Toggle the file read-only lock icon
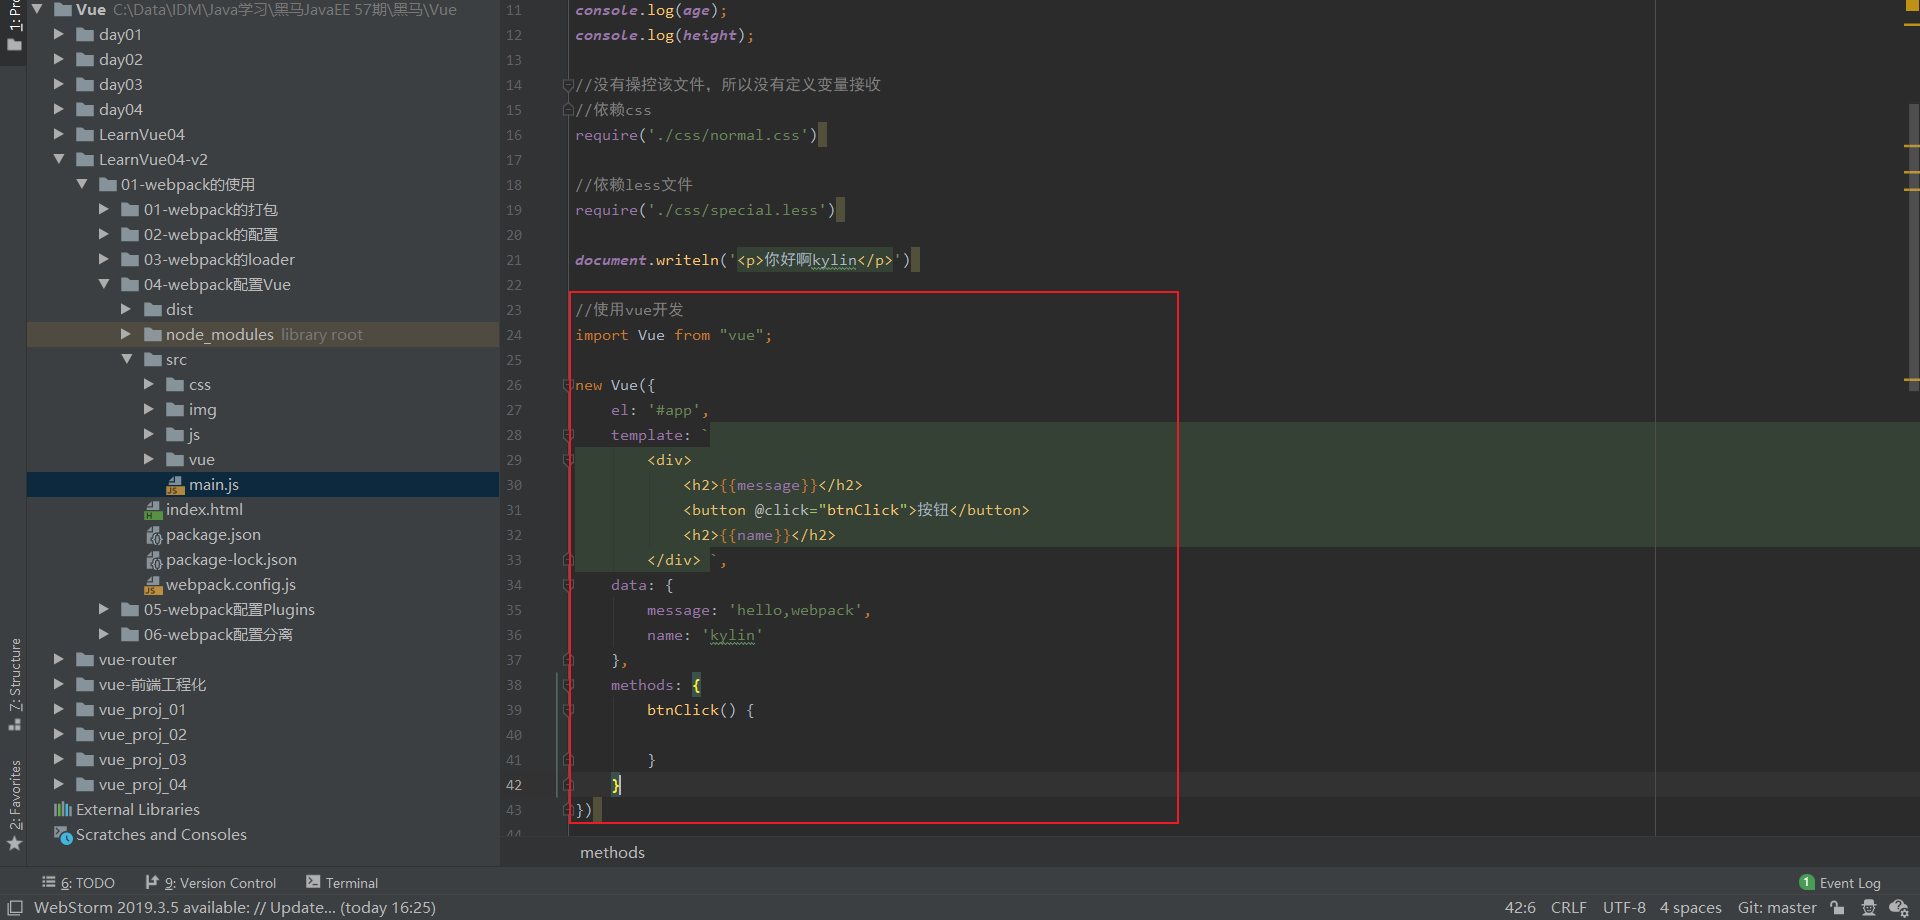Viewport: 1920px width, 920px height. tap(1837, 908)
